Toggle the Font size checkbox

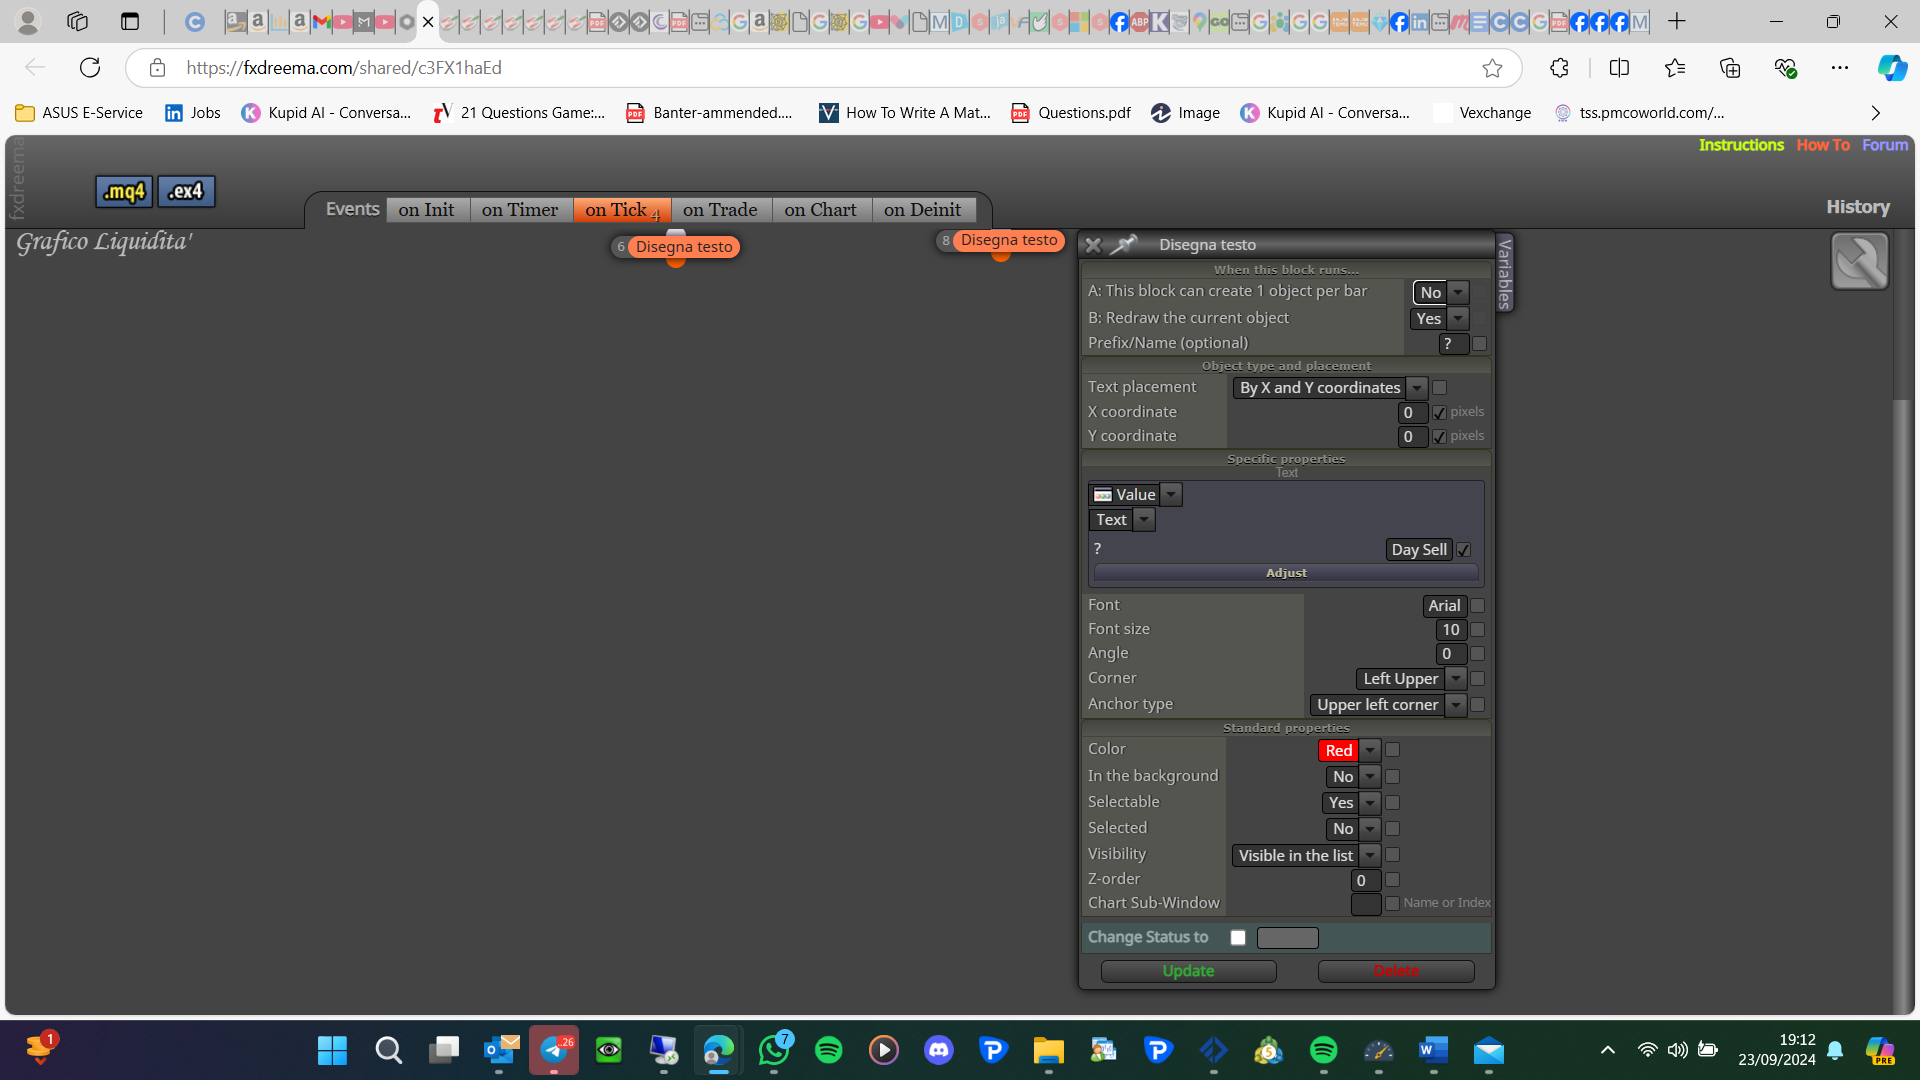coord(1478,629)
